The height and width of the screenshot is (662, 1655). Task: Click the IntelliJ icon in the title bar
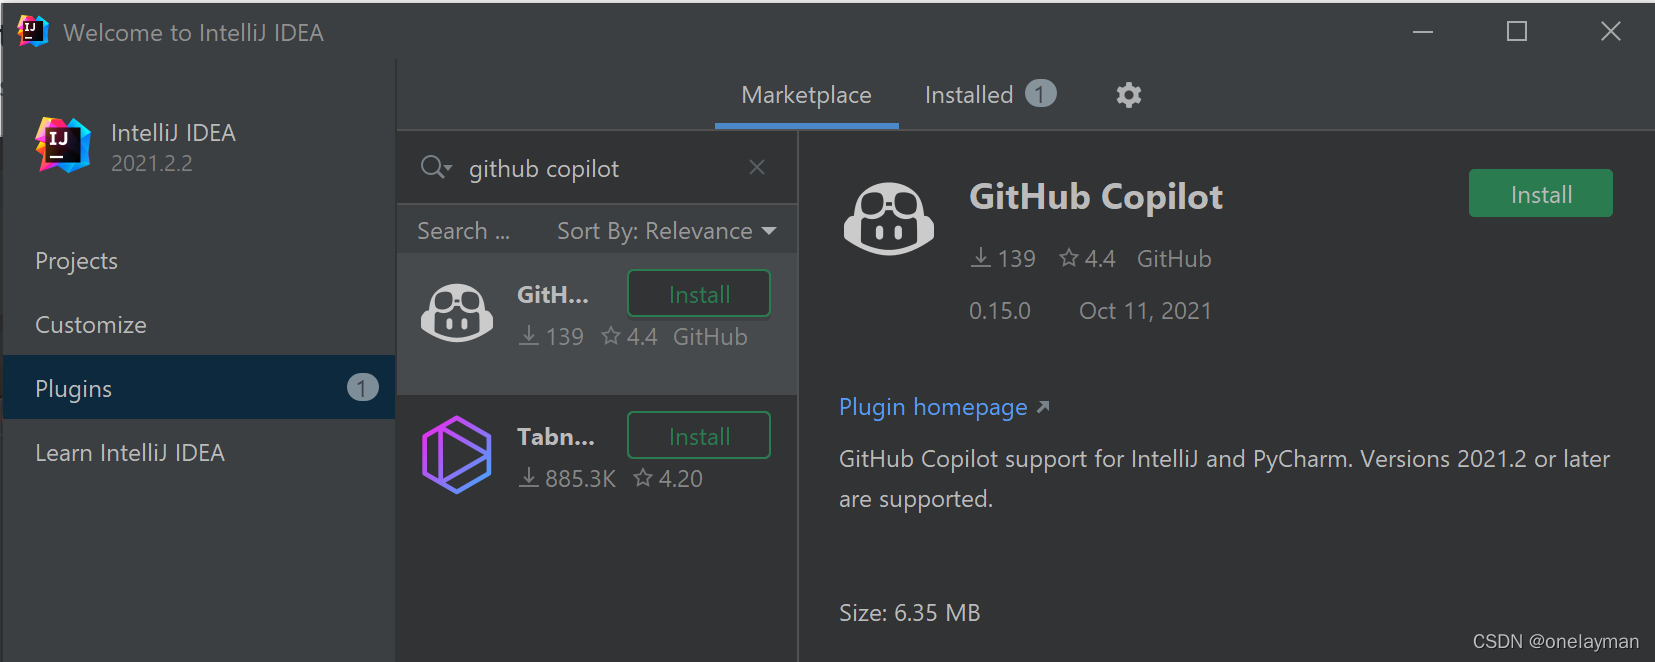coord(33,31)
